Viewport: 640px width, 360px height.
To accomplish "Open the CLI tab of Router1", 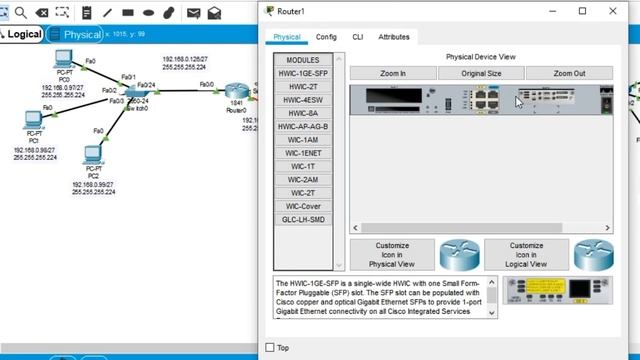I will [x=358, y=37].
